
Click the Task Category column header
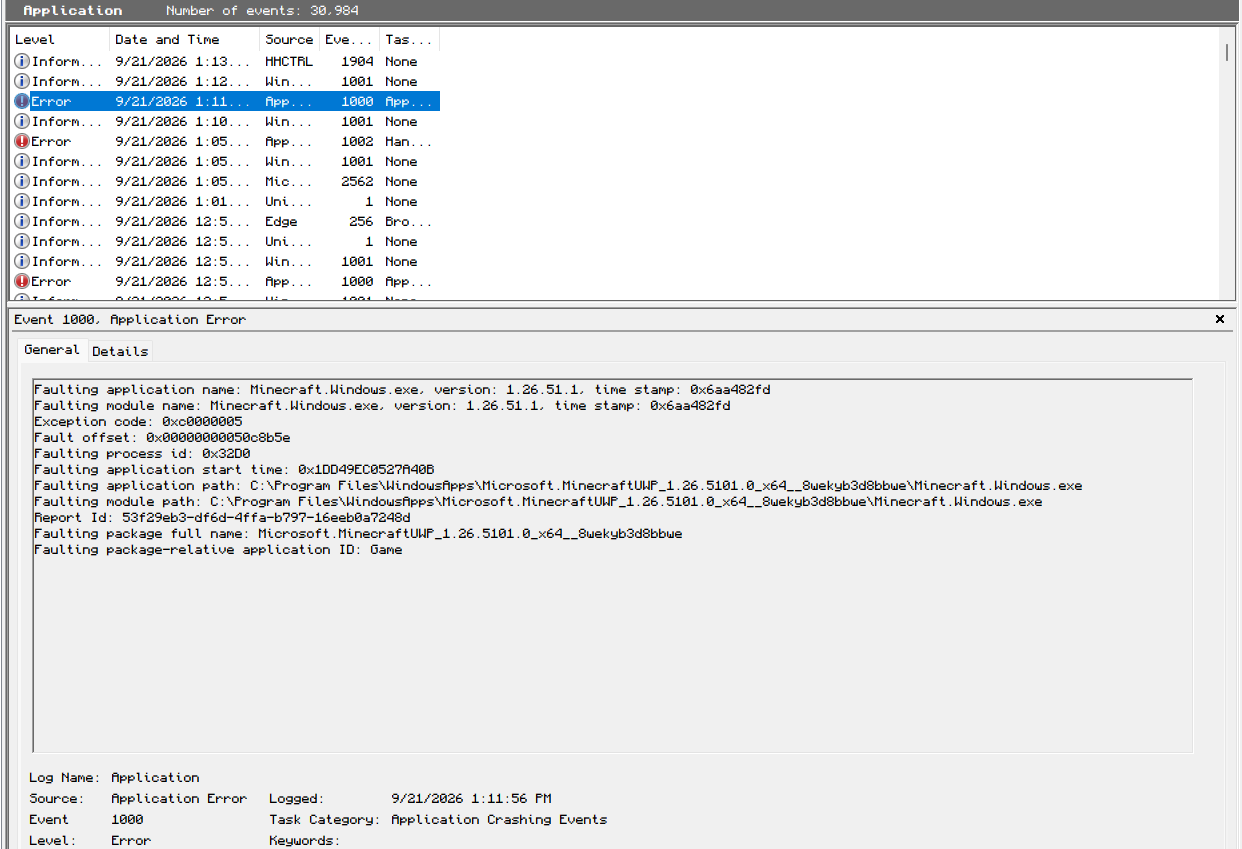409,40
